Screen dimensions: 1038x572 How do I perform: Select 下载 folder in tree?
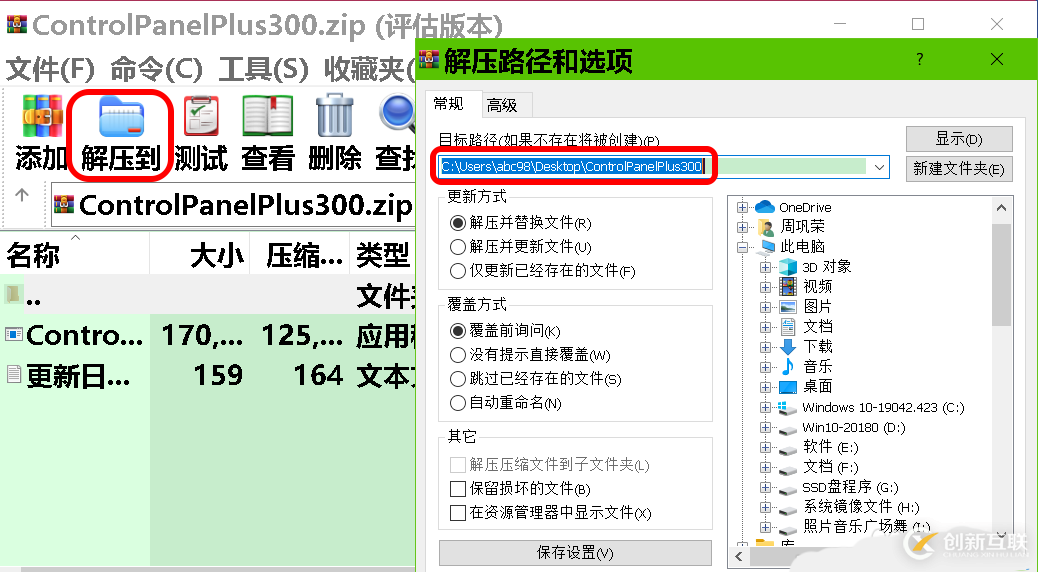pos(818,346)
